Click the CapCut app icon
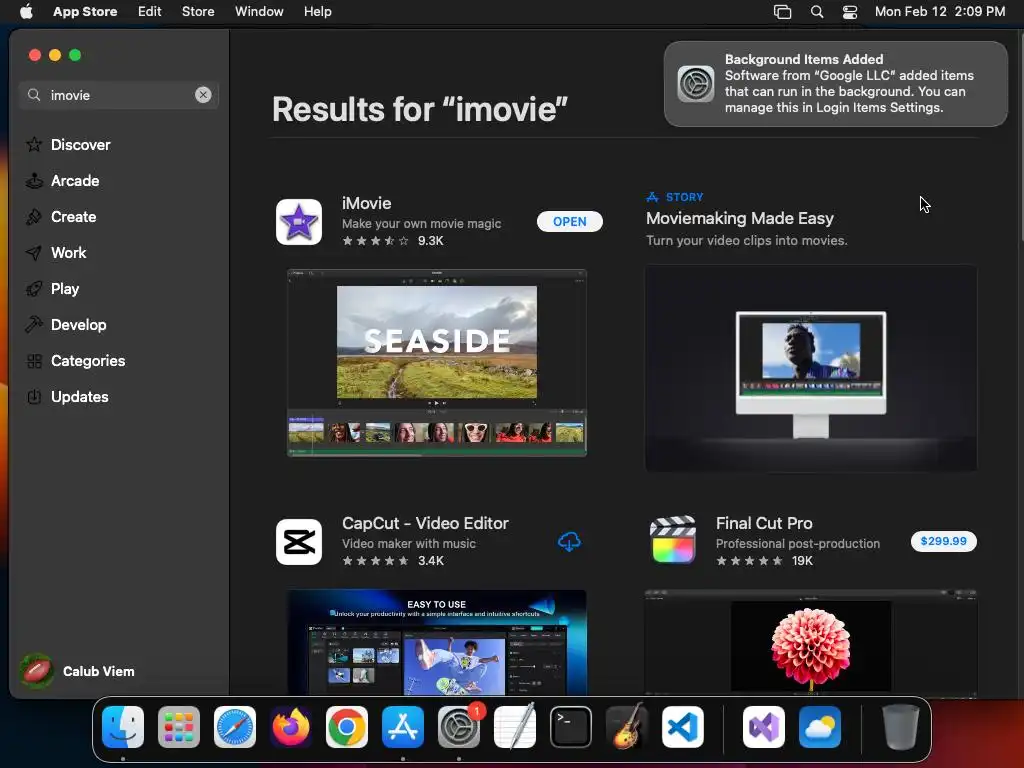The image size is (1024, 768). (298, 542)
